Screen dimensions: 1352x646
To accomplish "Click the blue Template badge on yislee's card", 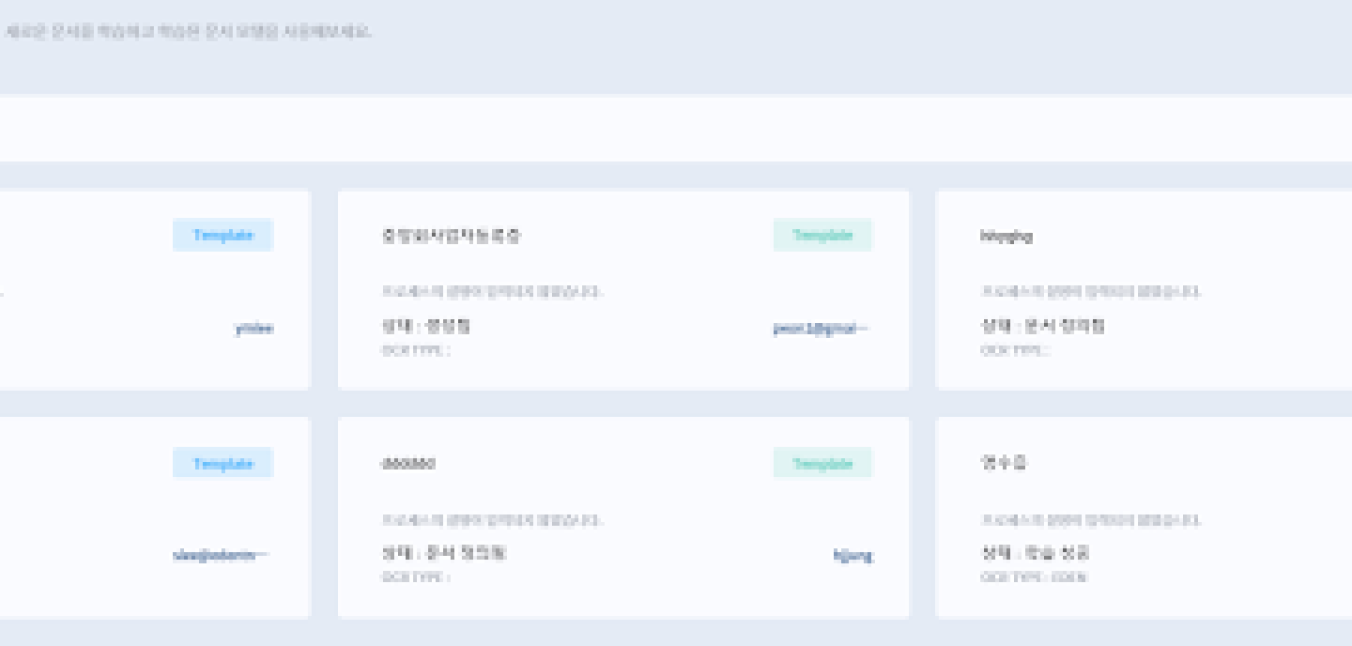I will tap(223, 235).
